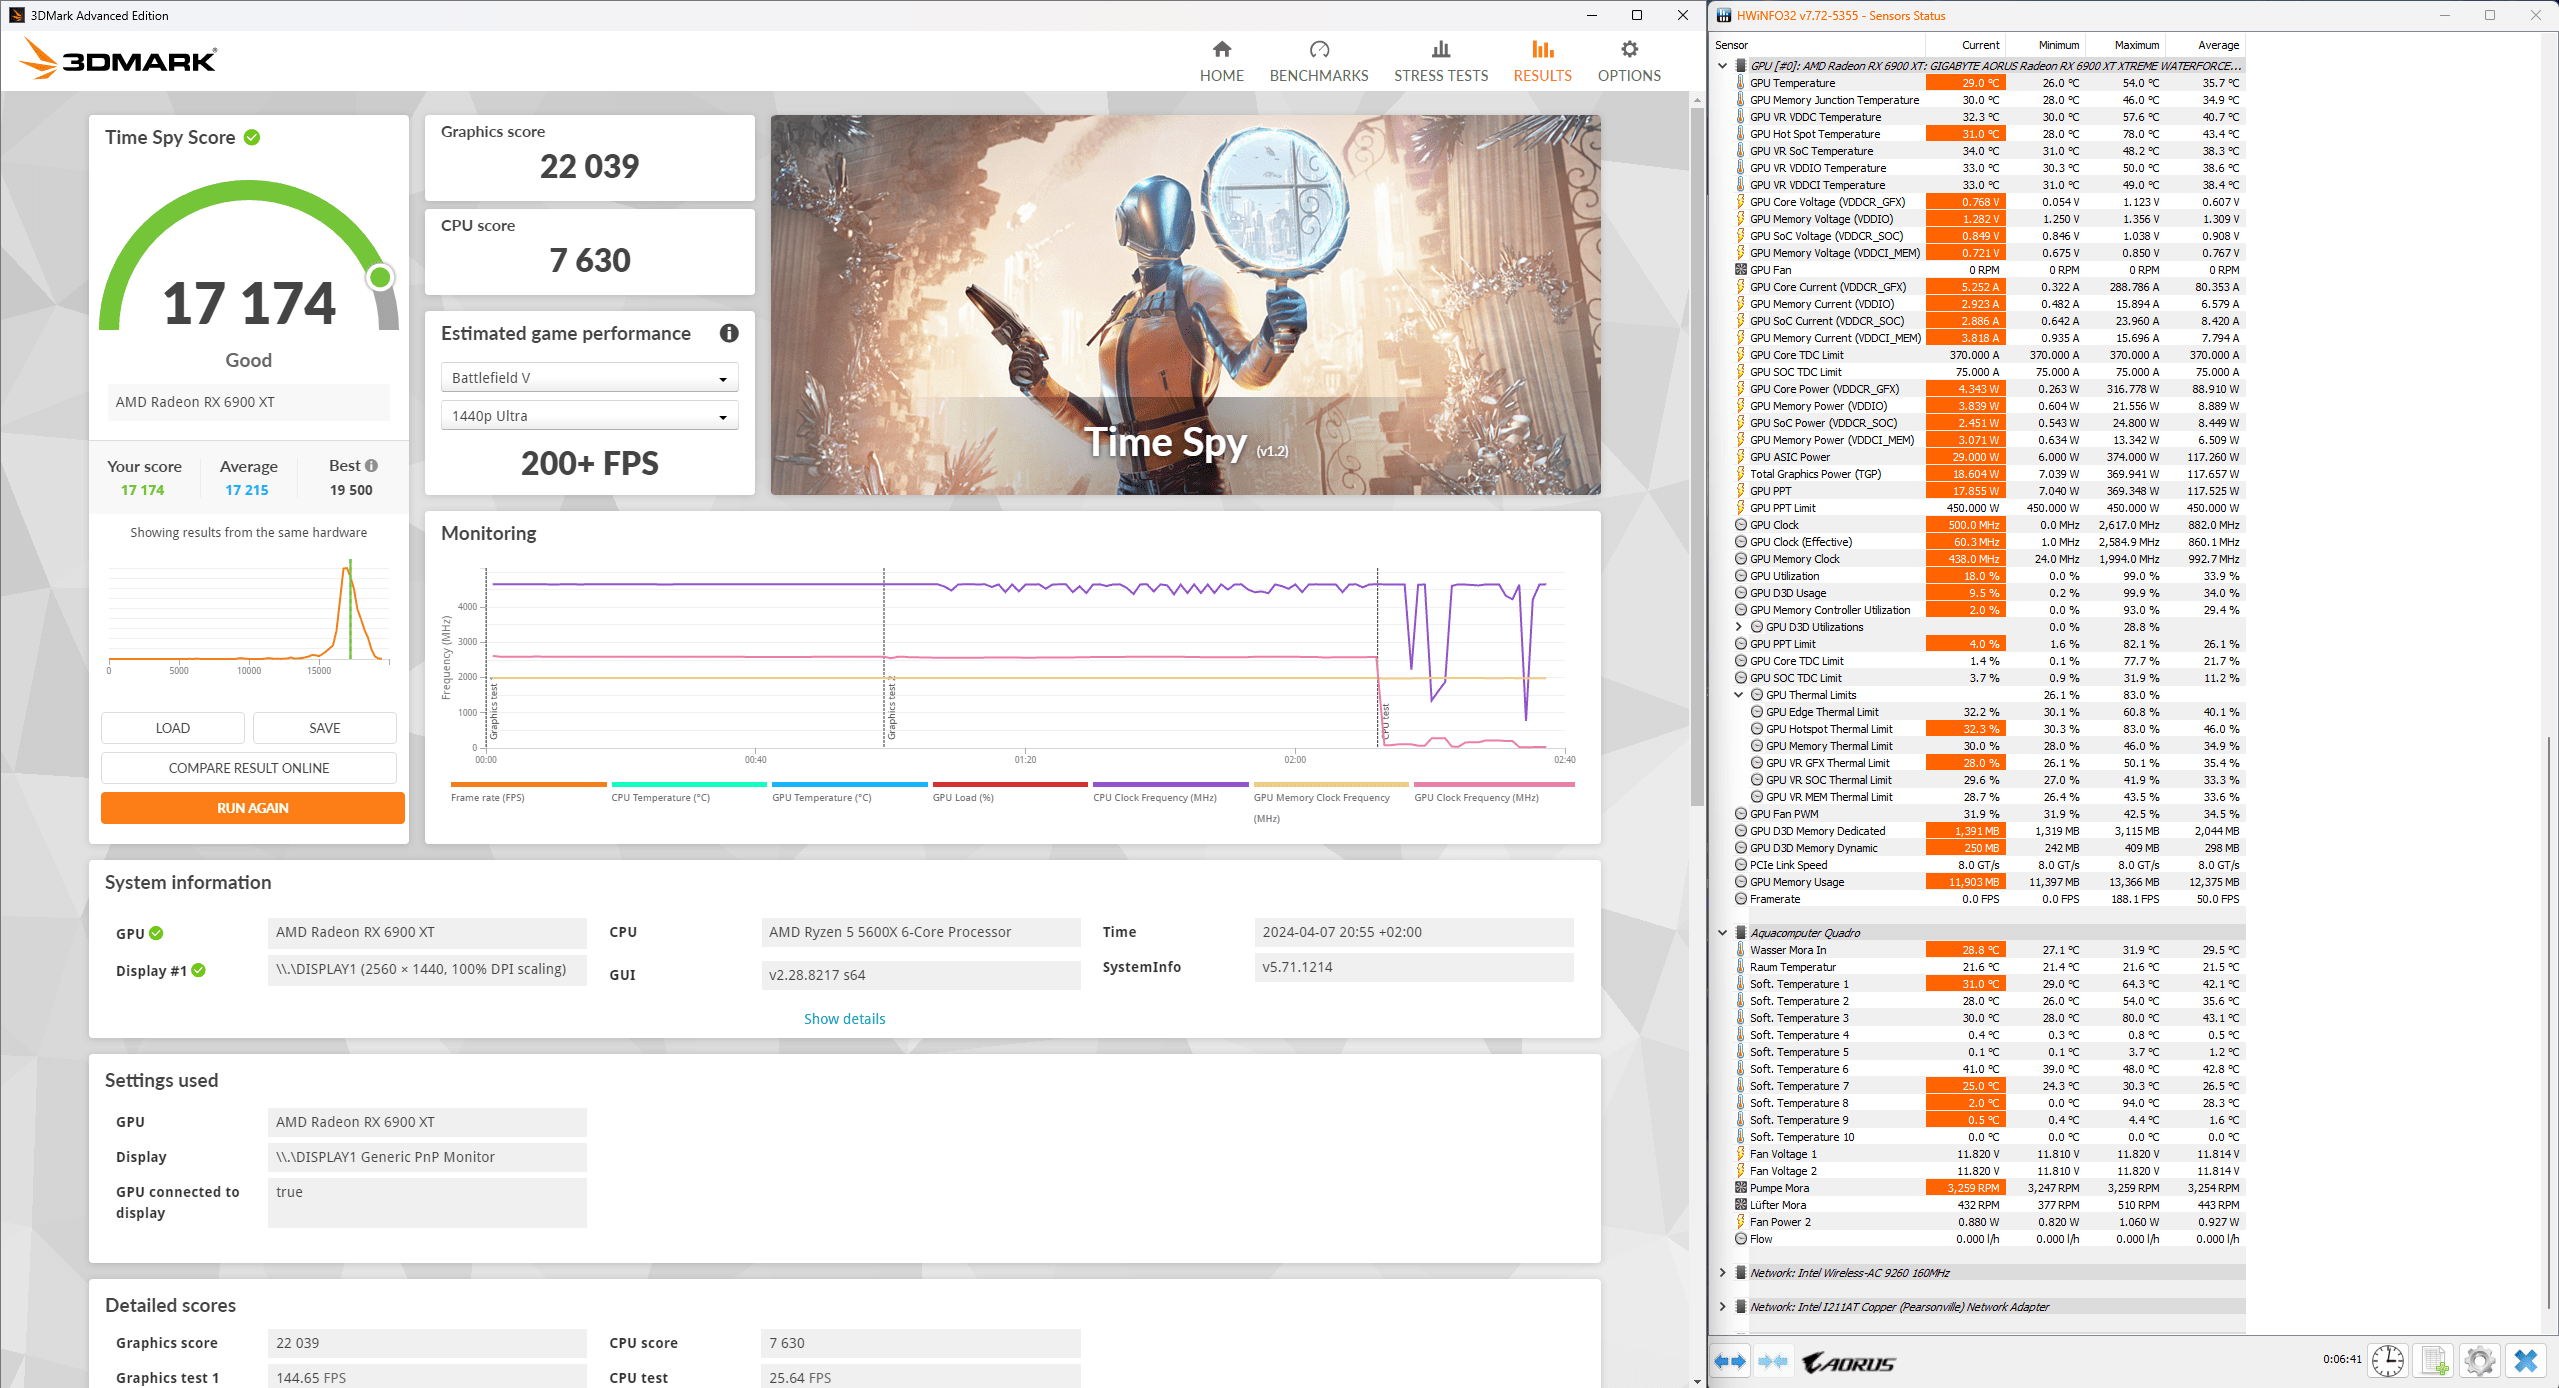Expand the GPU D3D Utilizations row
The width and height of the screenshot is (2559, 1388).
point(1738,628)
